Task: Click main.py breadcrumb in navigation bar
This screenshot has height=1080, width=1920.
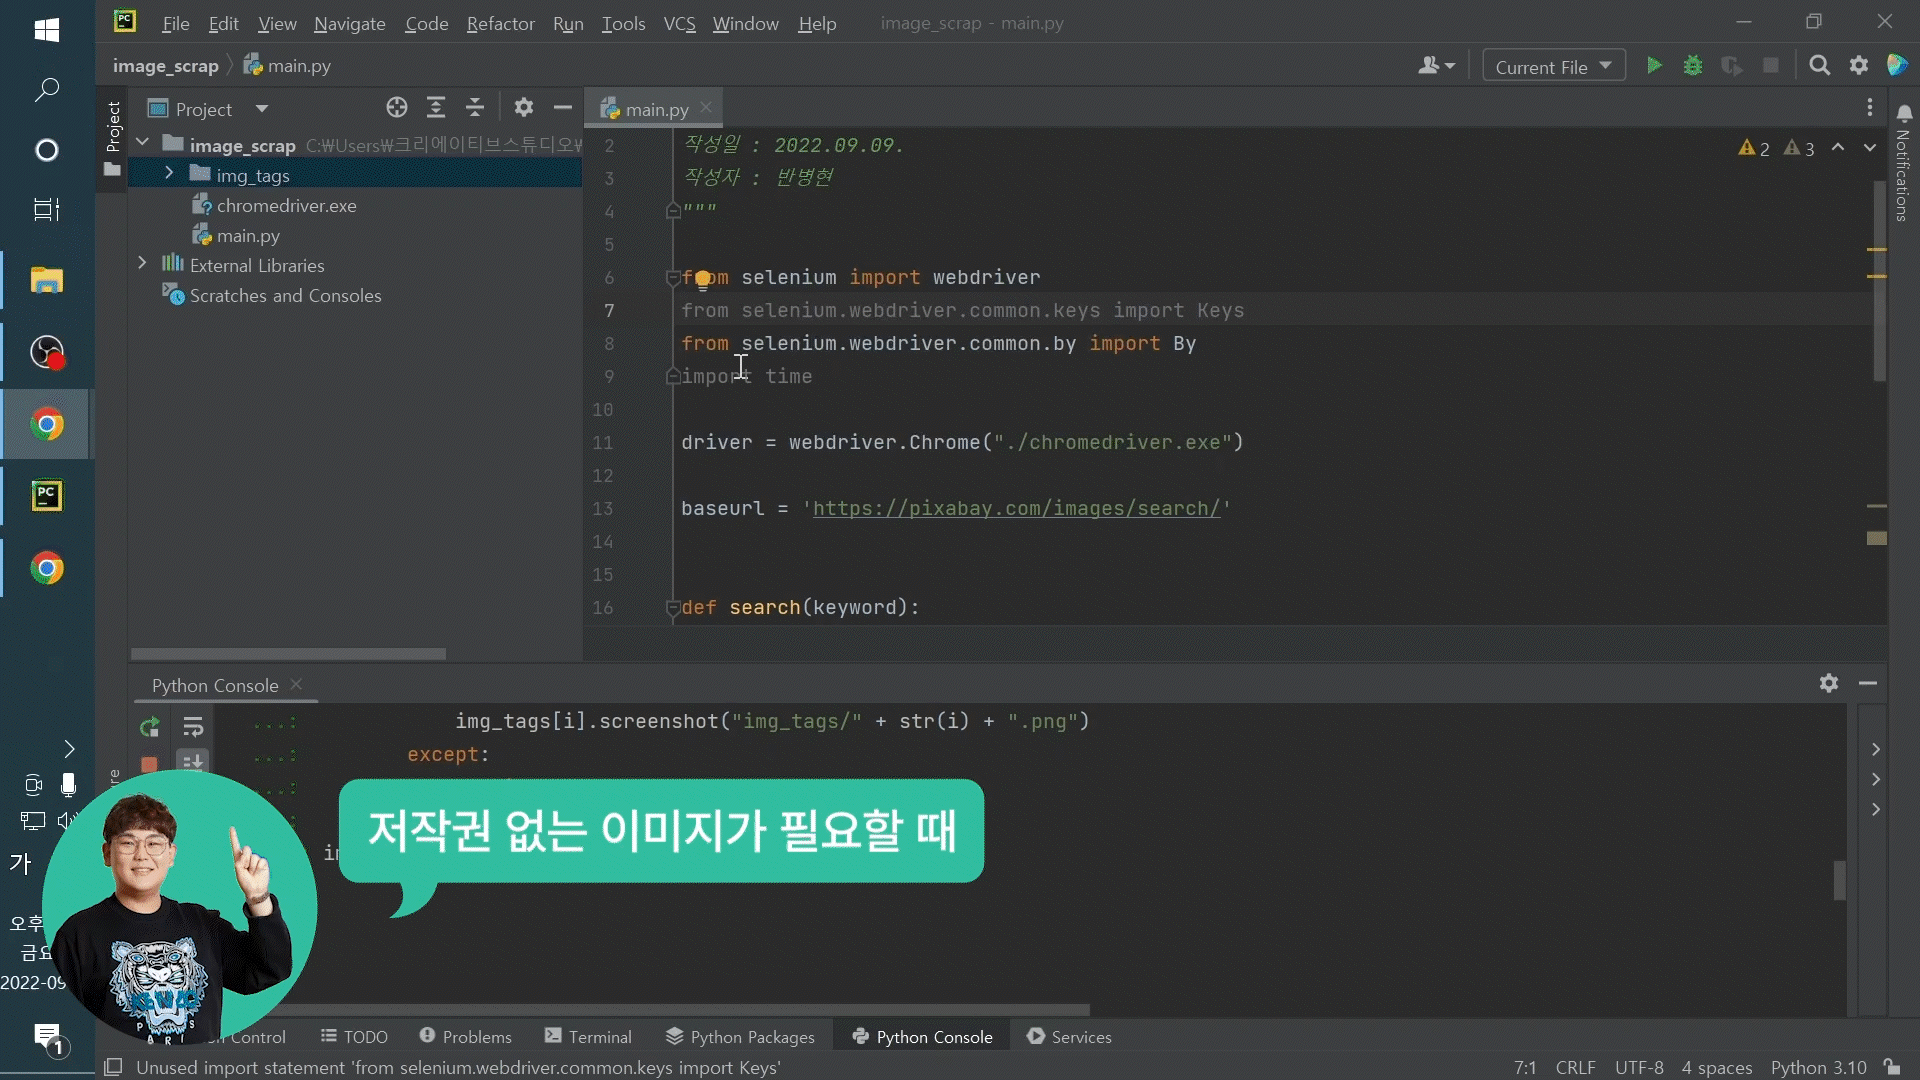Action: tap(288, 66)
